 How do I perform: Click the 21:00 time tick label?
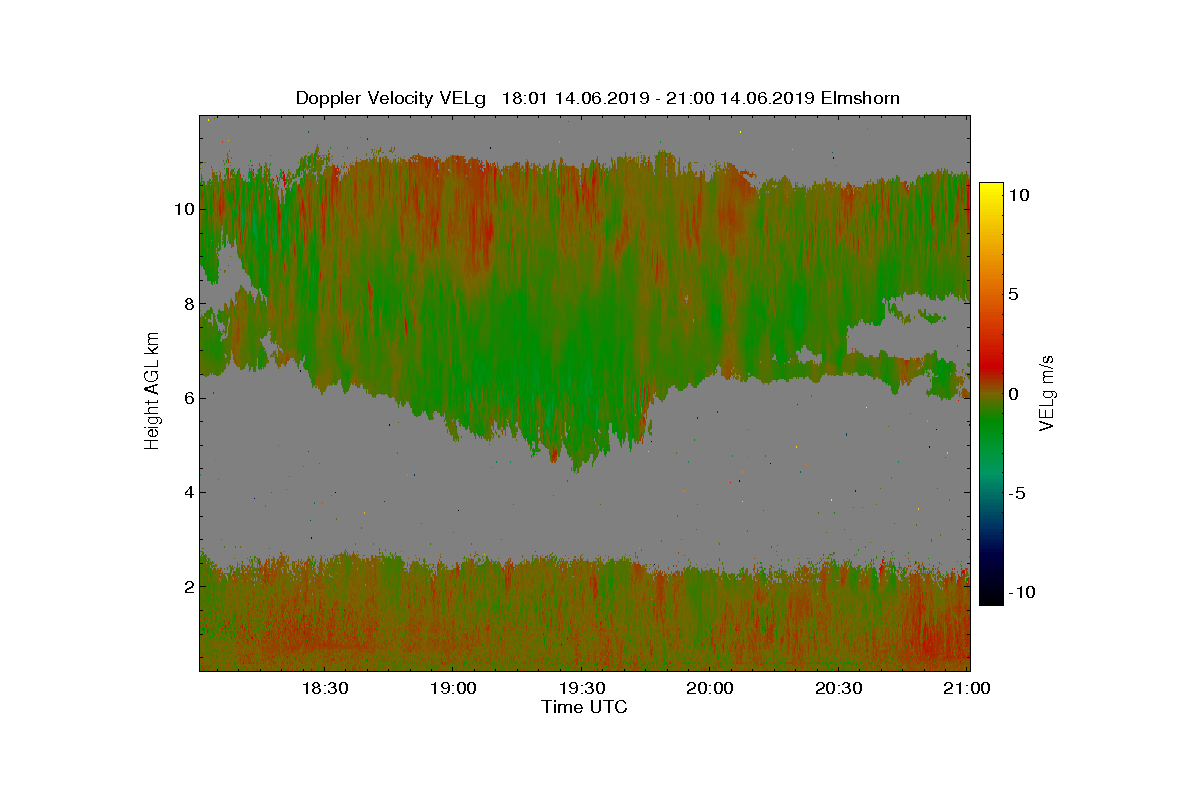coord(968,688)
